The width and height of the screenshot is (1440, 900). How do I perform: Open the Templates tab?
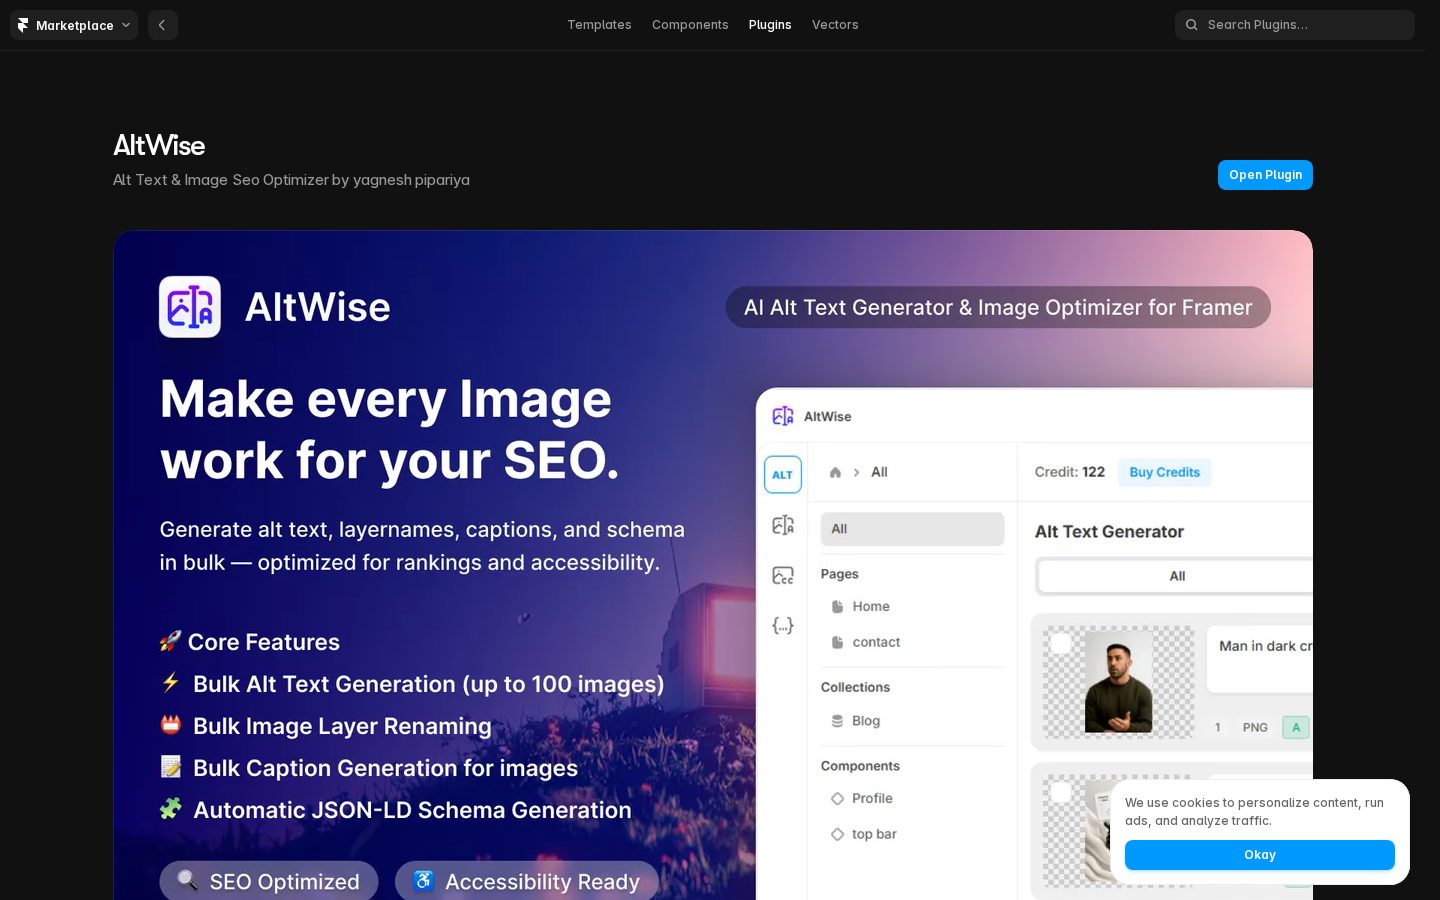tap(599, 25)
